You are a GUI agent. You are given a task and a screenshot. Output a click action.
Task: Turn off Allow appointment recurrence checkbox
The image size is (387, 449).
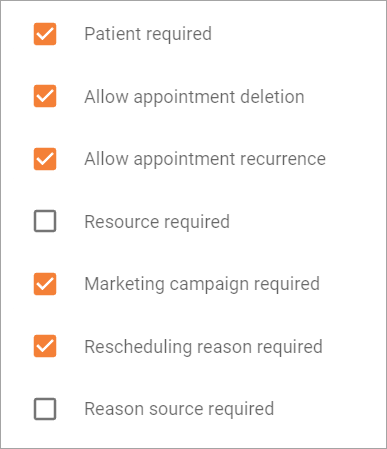(x=45, y=159)
